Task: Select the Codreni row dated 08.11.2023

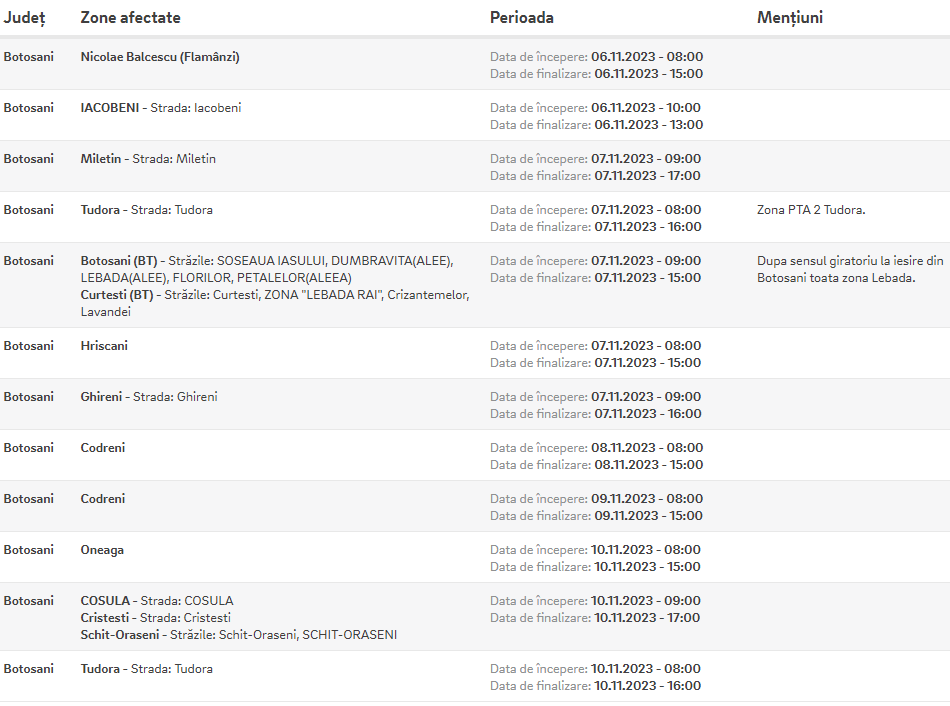Action: pos(475,455)
